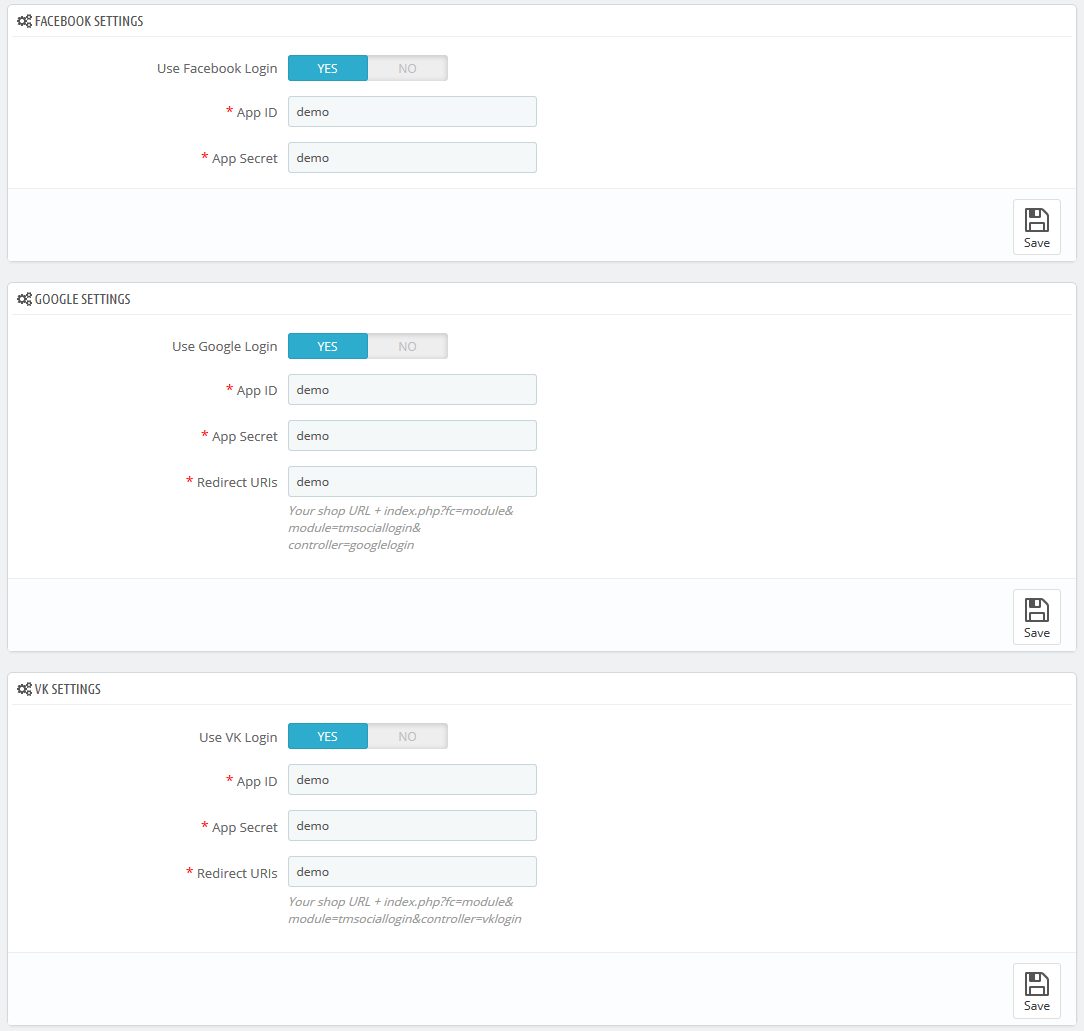Set Use VK Login to NO
This screenshot has height=1031, width=1084.
[407, 736]
